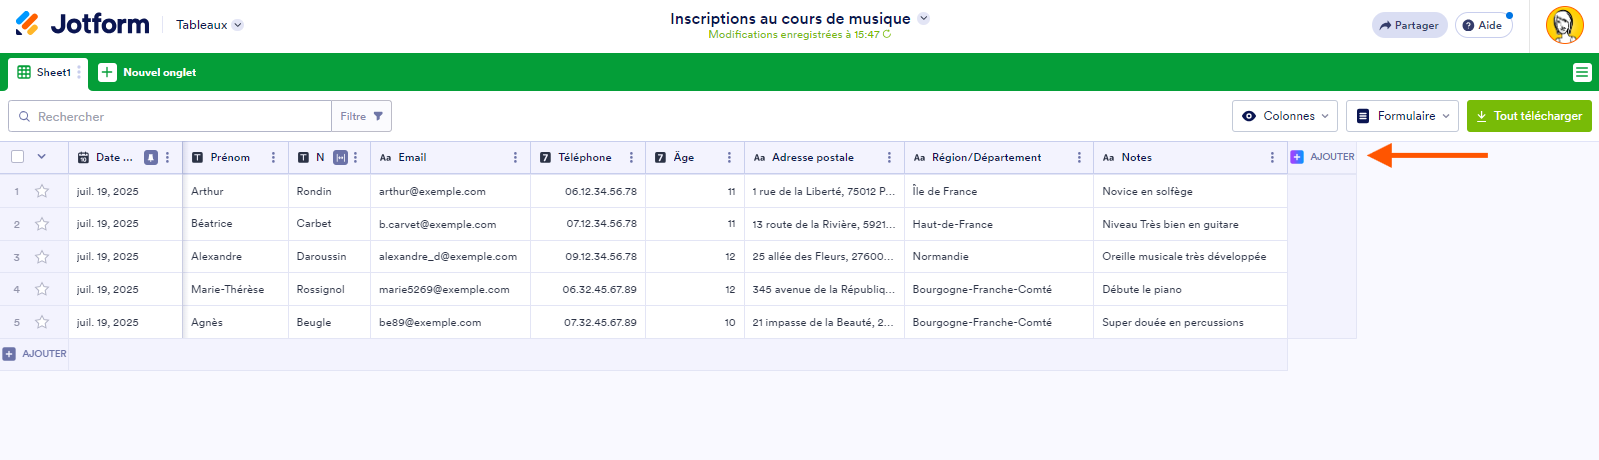This screenshot has height=460, width=1599.
Task: Open the Tableaux product dropdown
Action: point(209,25)
